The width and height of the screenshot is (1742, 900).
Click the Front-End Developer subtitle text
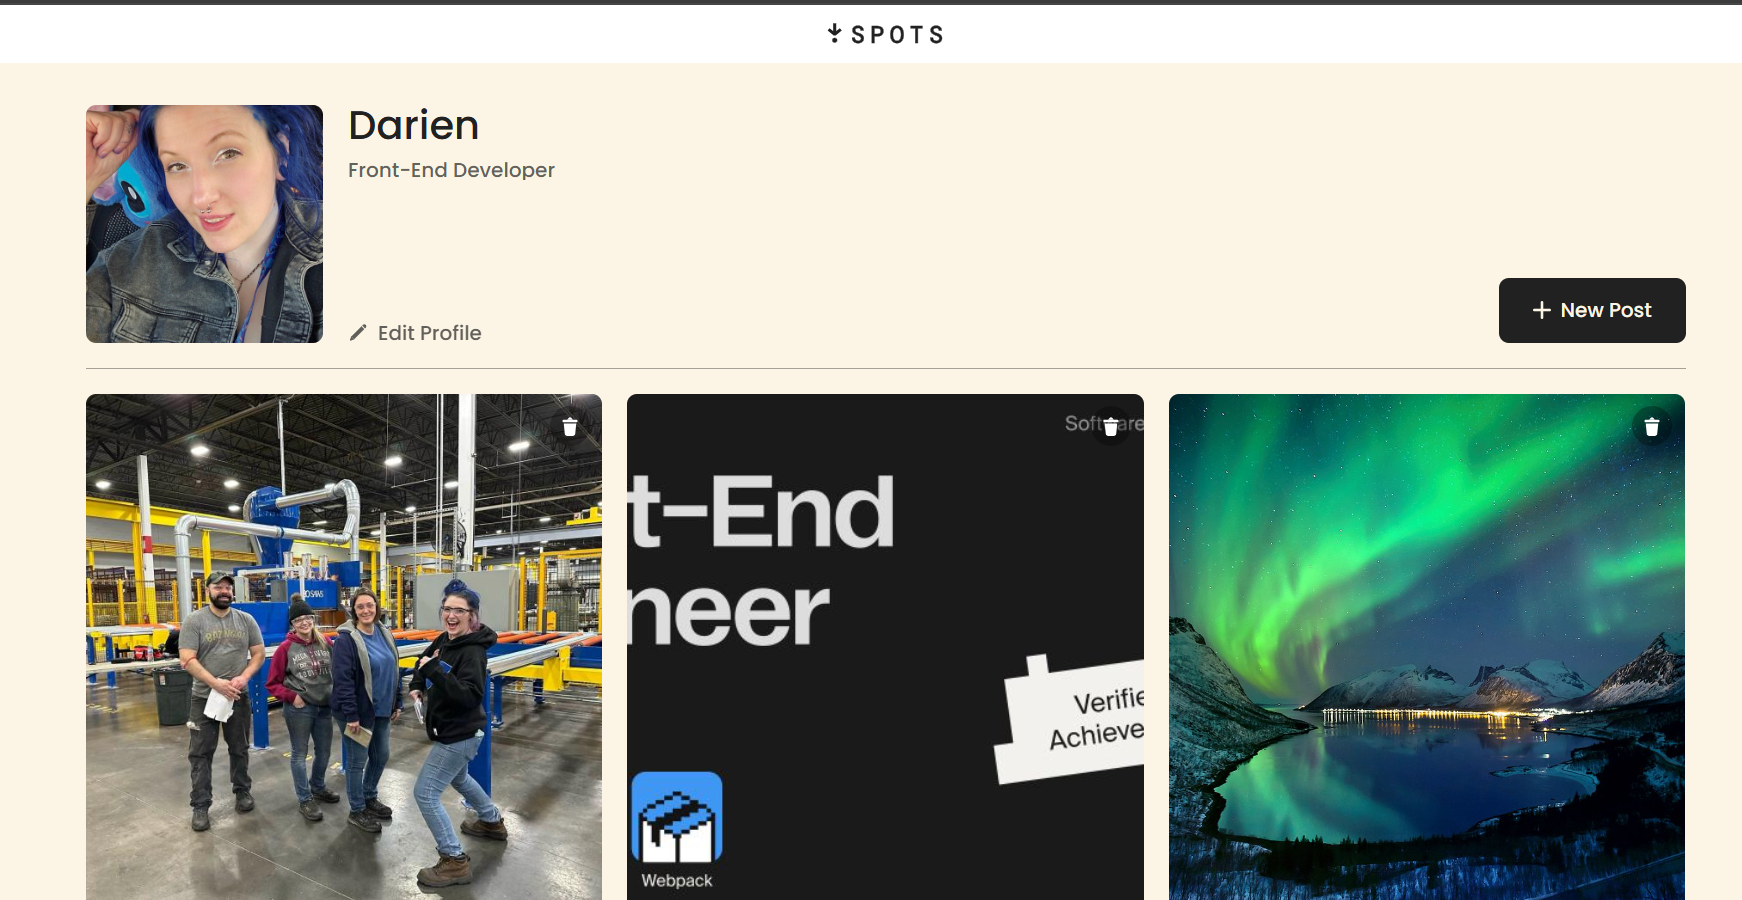(450, 169)
